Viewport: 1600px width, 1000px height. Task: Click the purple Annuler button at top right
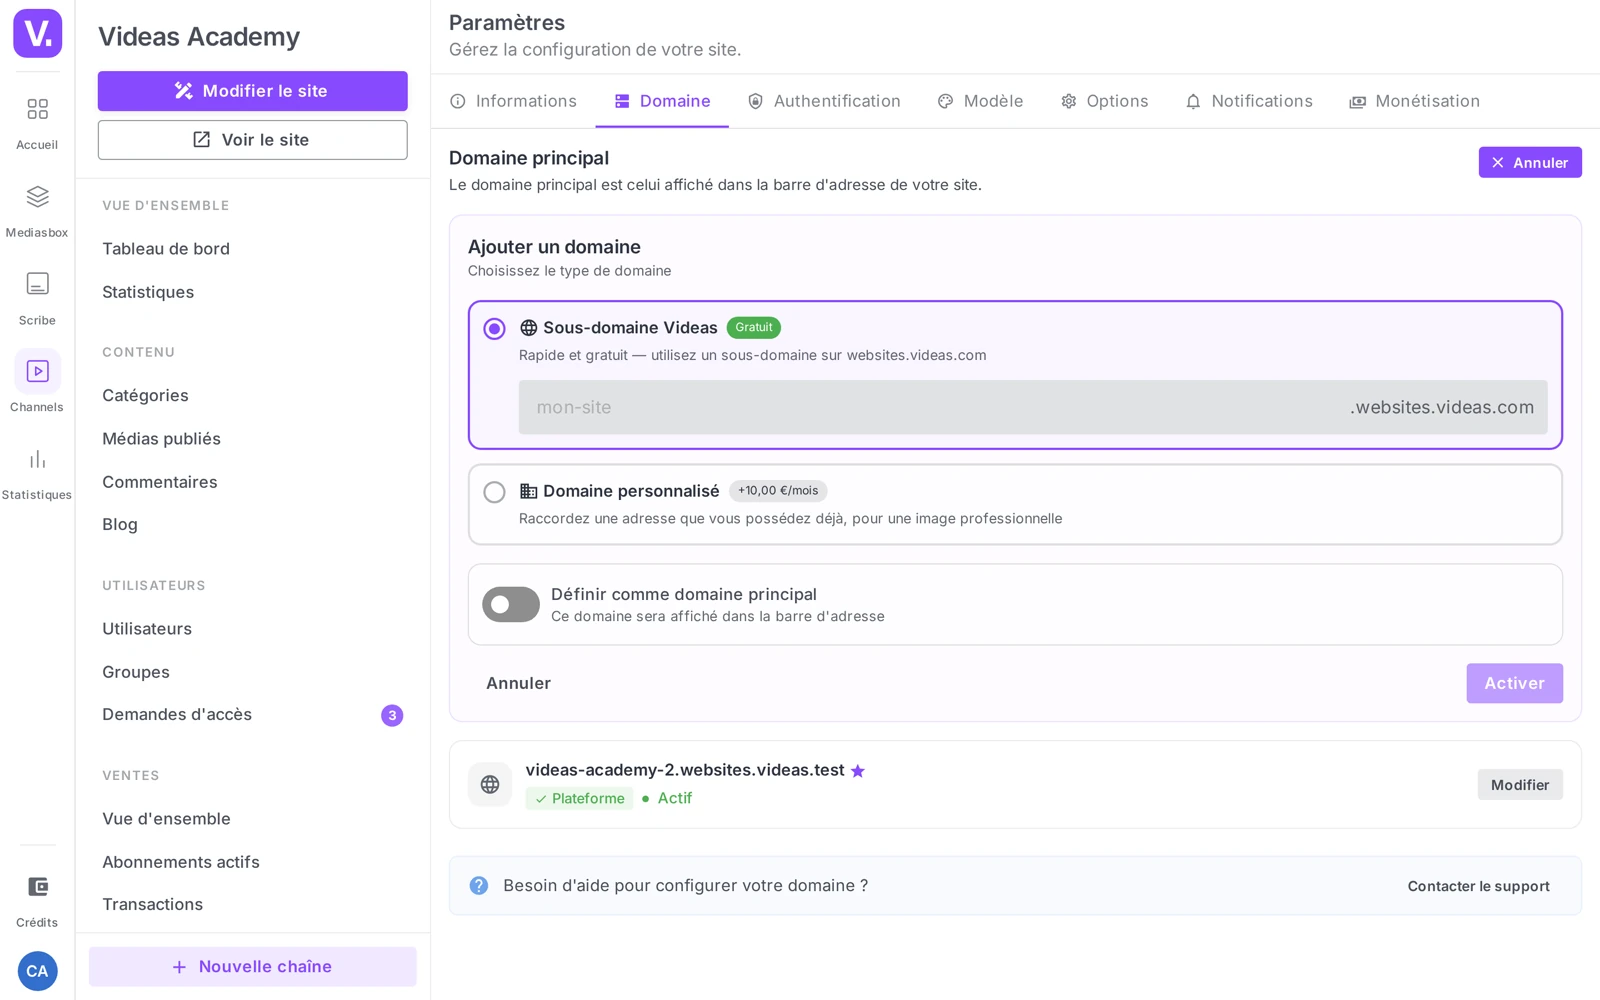click(x=1530, y=163)
